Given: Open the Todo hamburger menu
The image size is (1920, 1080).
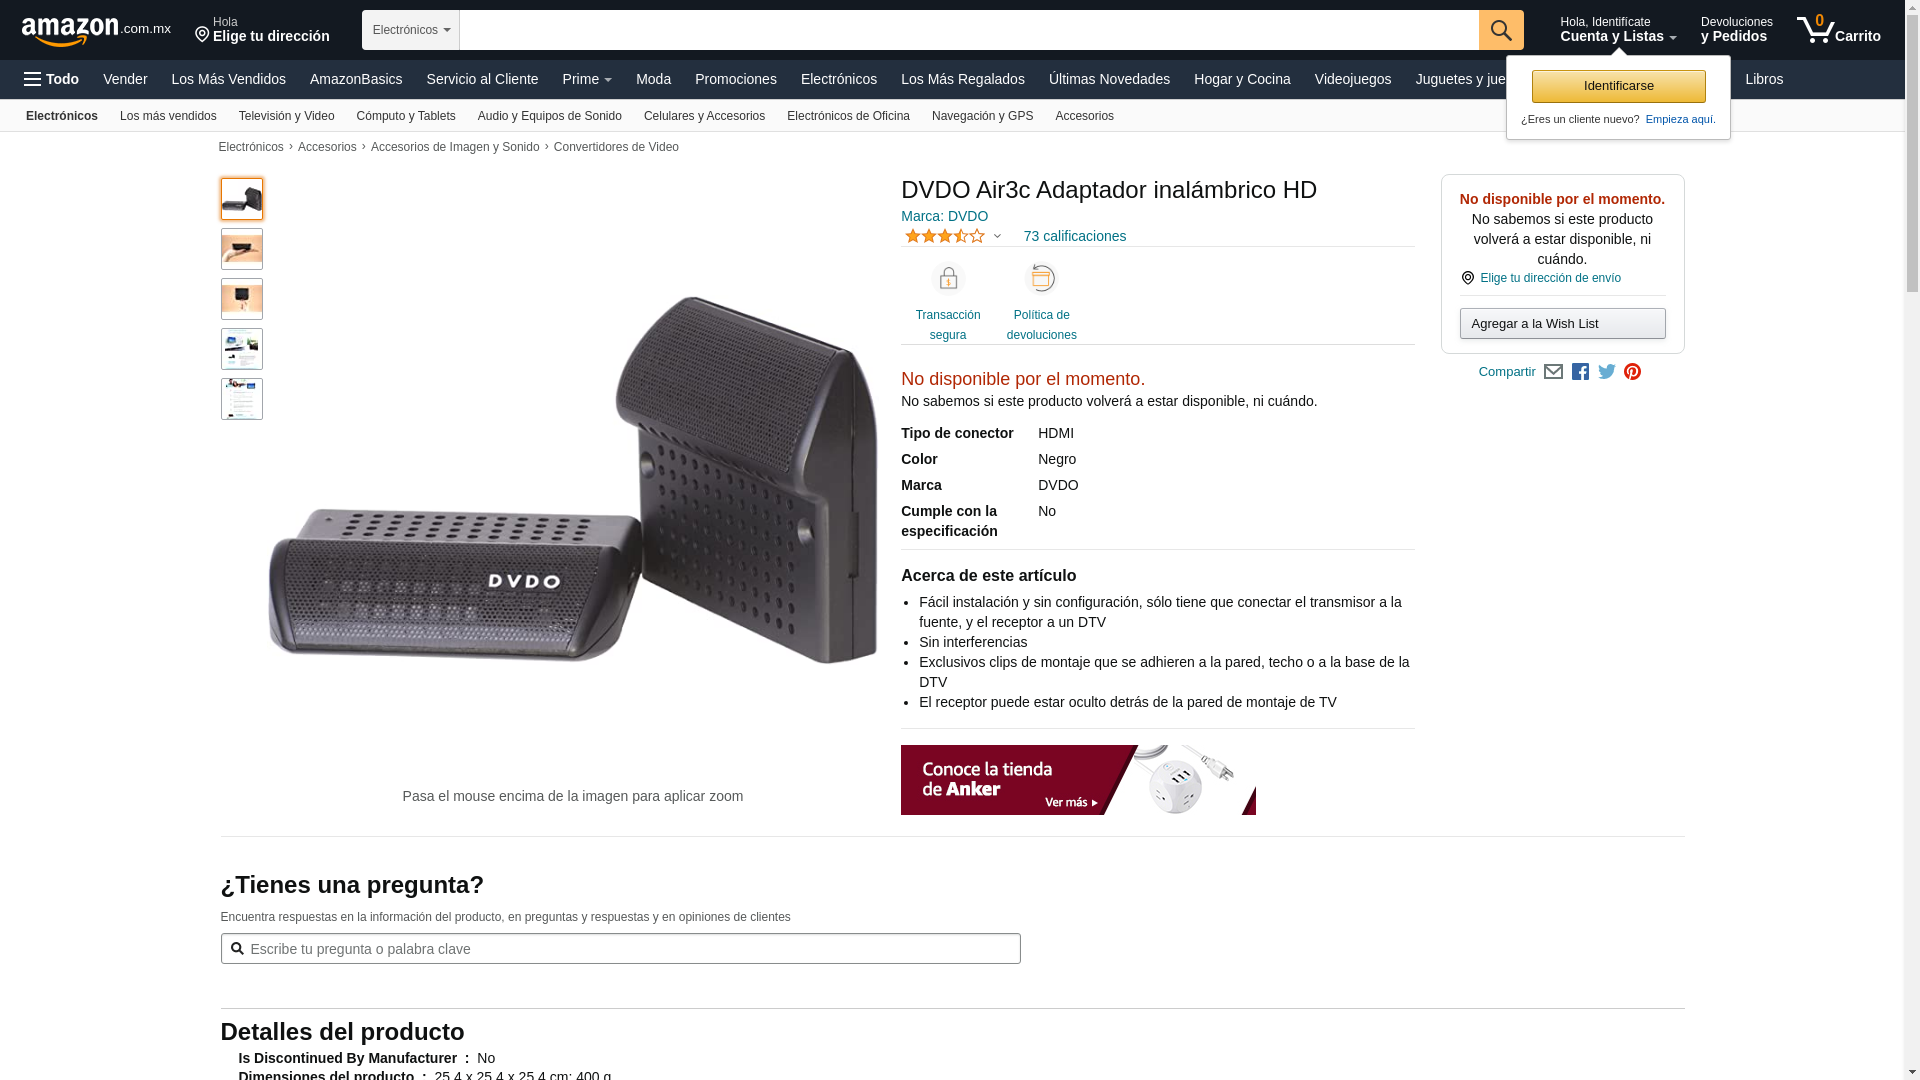Looking at the screenshot, I should (x=52, y=79).
